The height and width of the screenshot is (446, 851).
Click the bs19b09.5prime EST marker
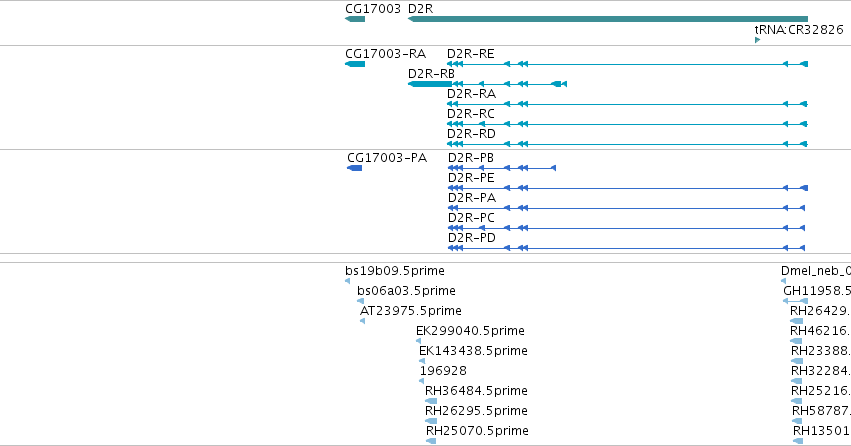pos(347,281)
